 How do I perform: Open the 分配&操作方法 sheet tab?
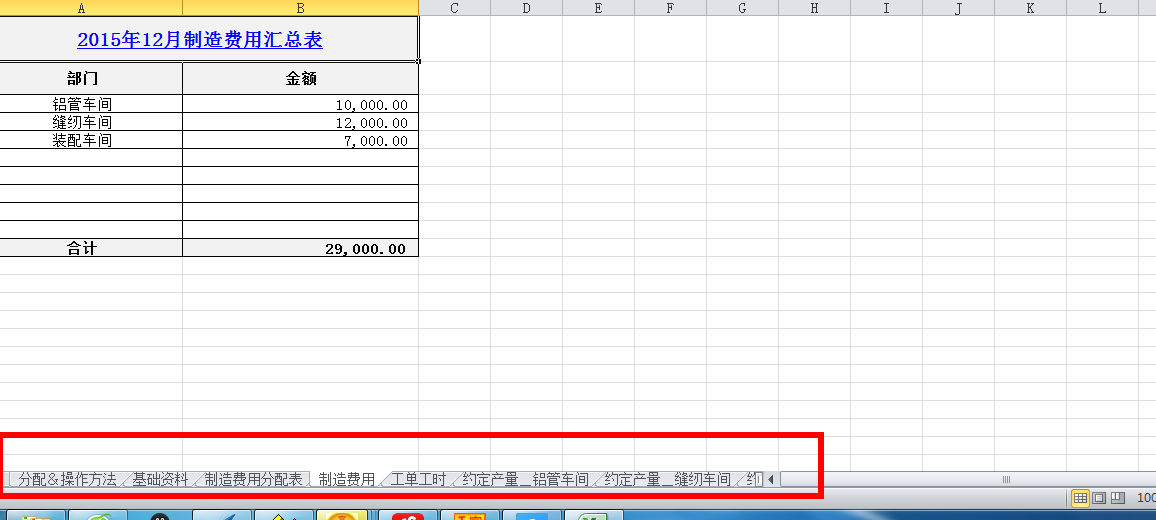(x=67, y=480)
